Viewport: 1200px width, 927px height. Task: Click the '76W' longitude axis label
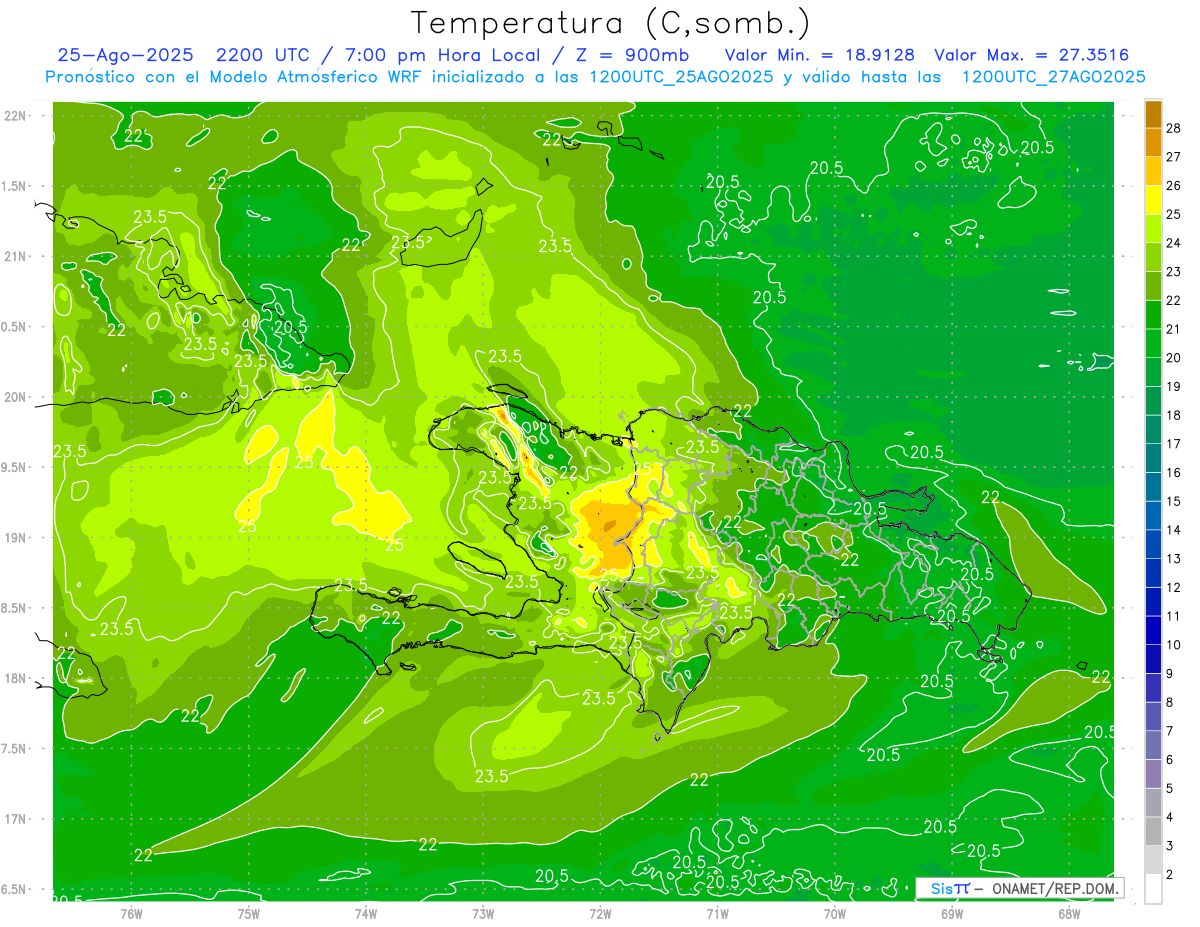[131, 914]
